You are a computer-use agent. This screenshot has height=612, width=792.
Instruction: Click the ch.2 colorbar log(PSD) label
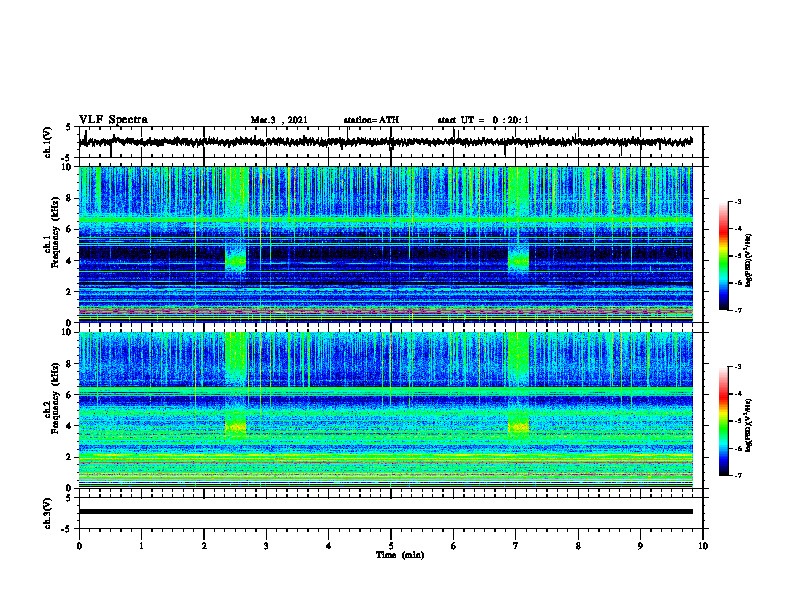[749, 425]
